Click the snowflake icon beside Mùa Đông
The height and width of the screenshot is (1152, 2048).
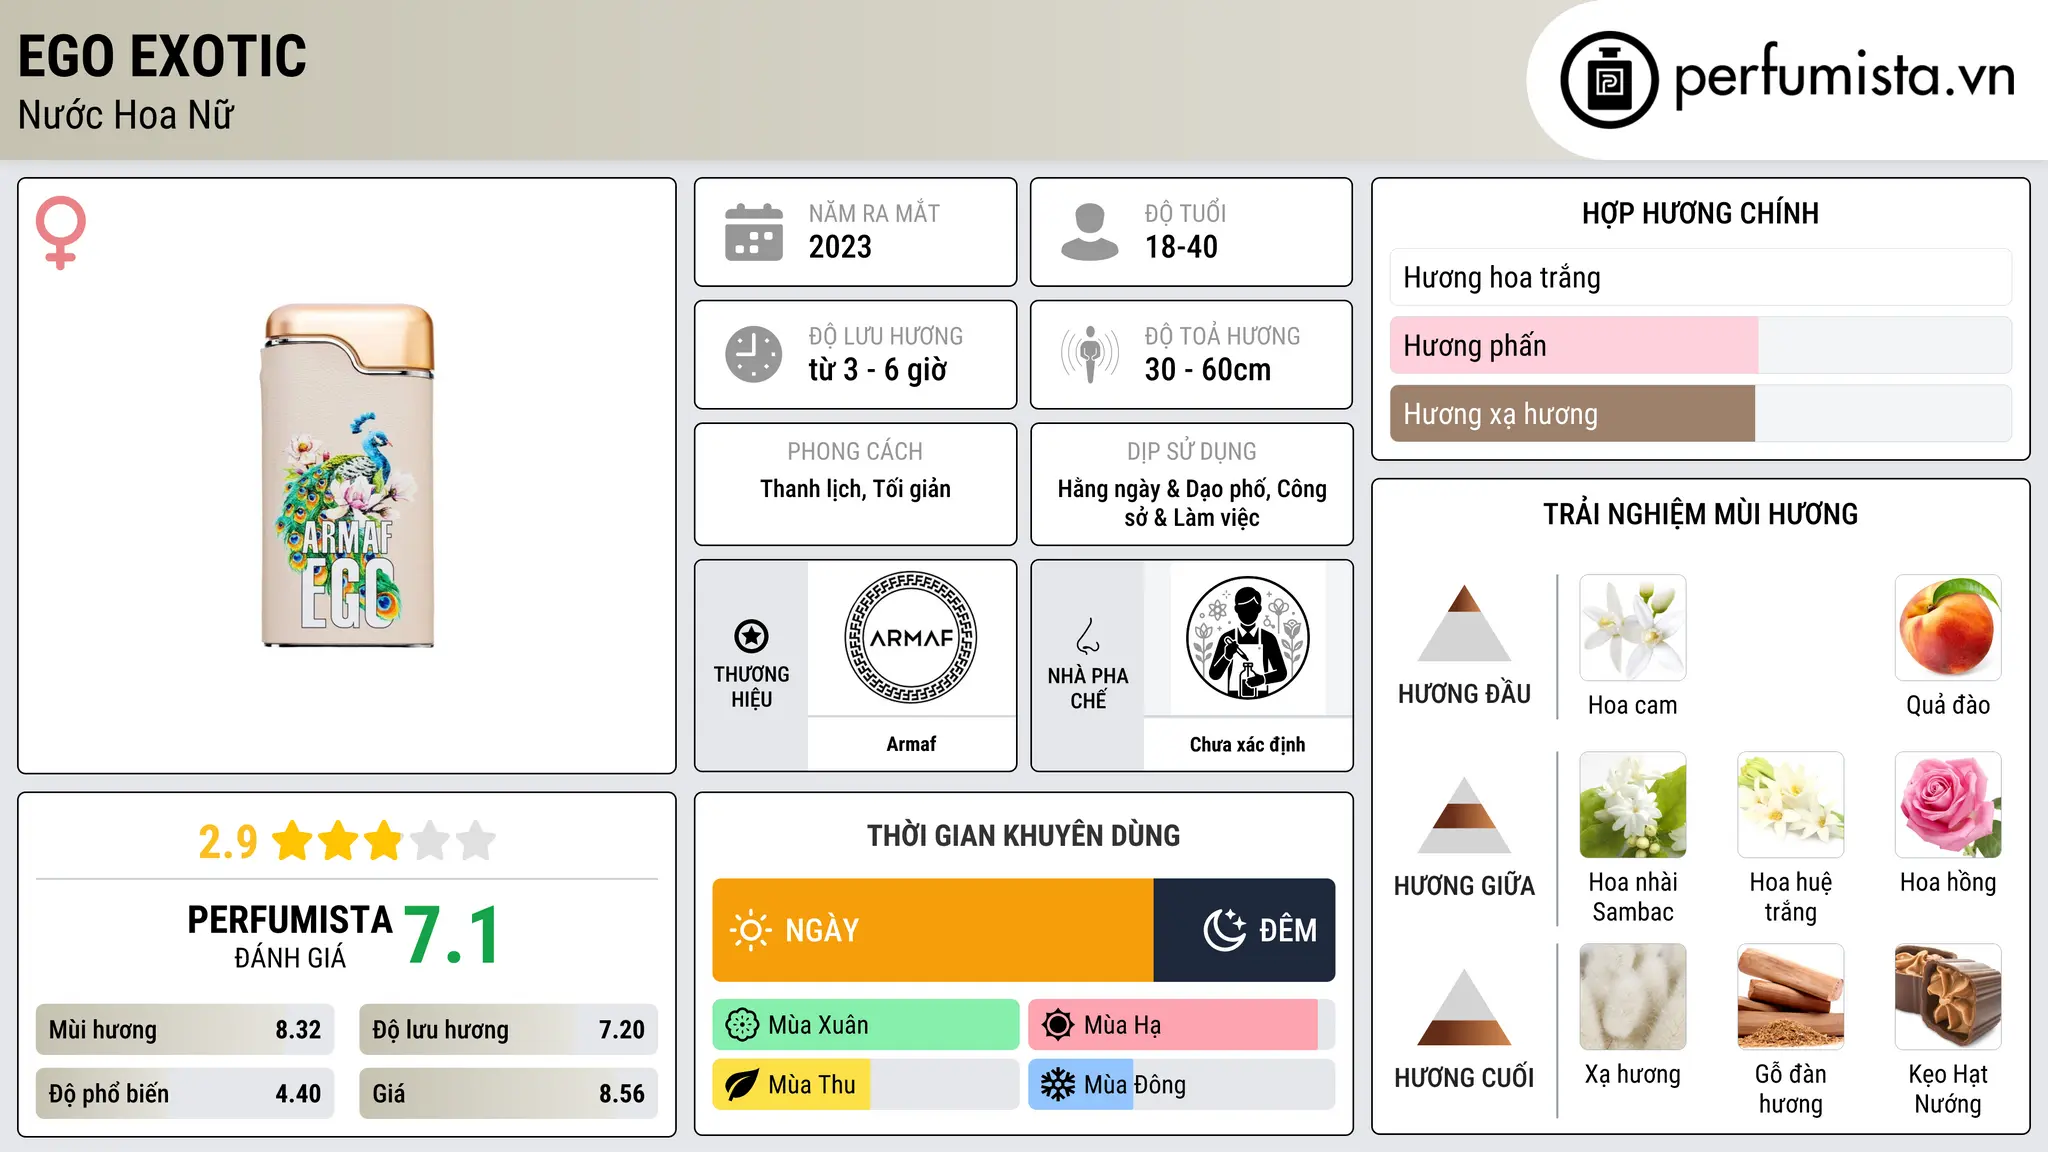coord(1058,1085)
